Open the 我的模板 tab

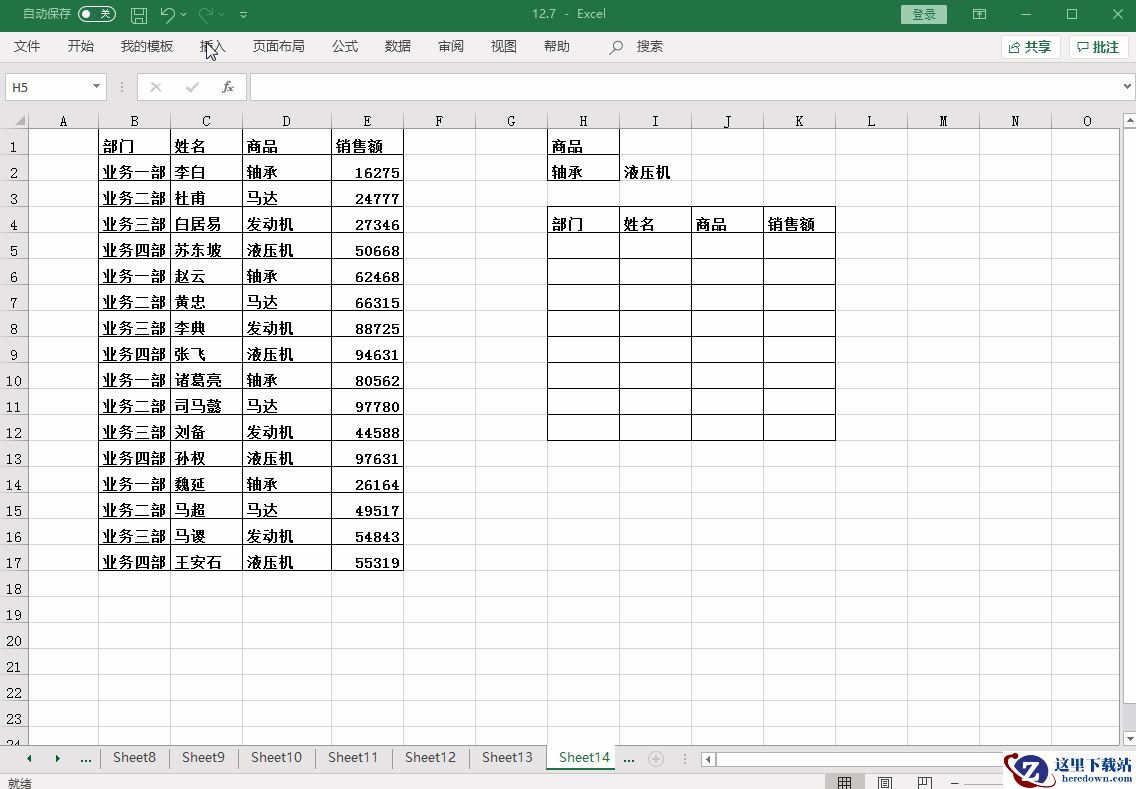(x=146, y=46)
